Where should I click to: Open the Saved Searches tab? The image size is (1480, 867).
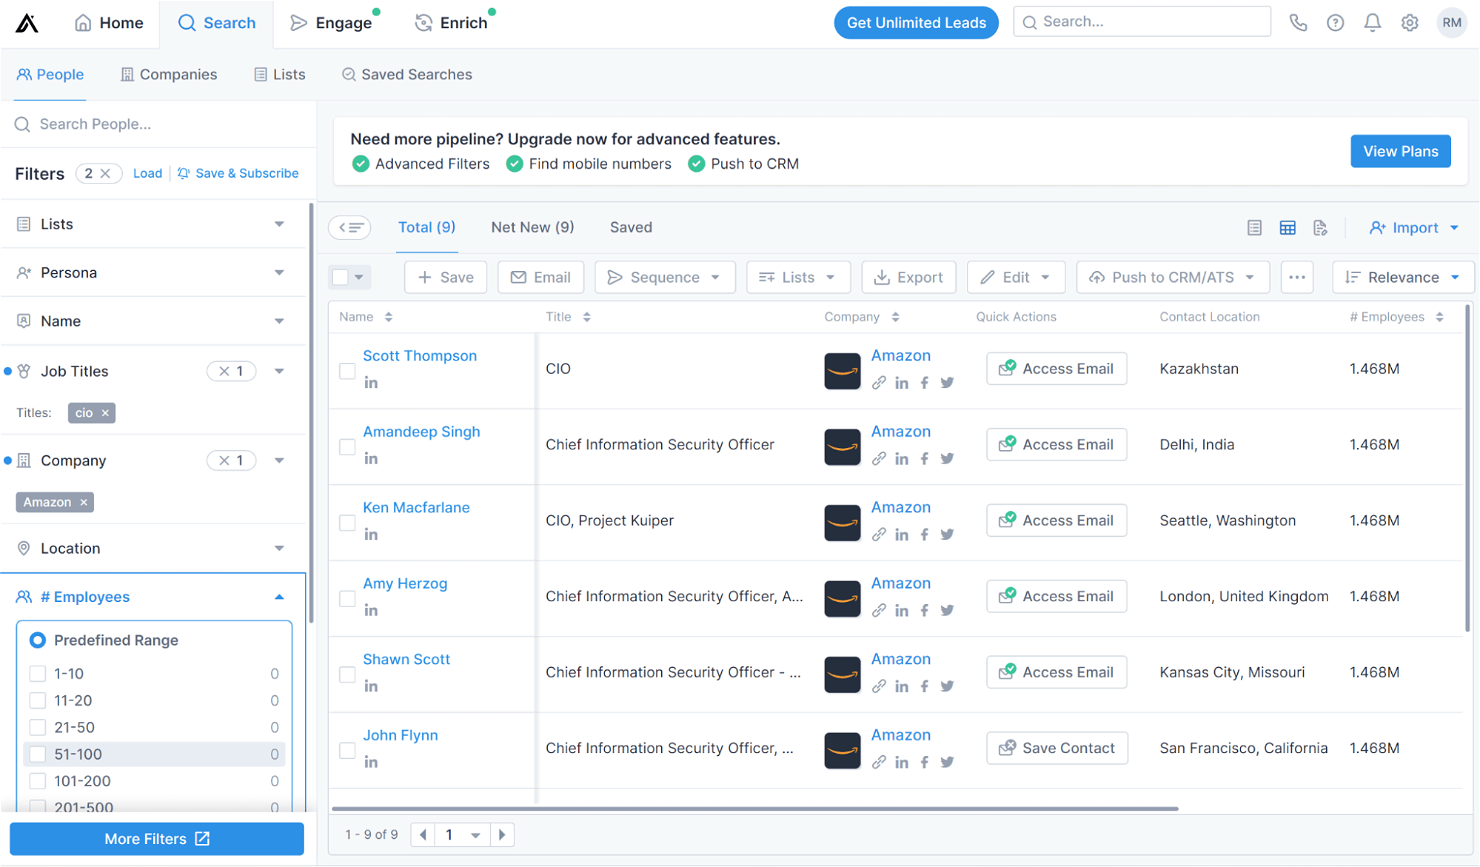click(x=407, y=74)
